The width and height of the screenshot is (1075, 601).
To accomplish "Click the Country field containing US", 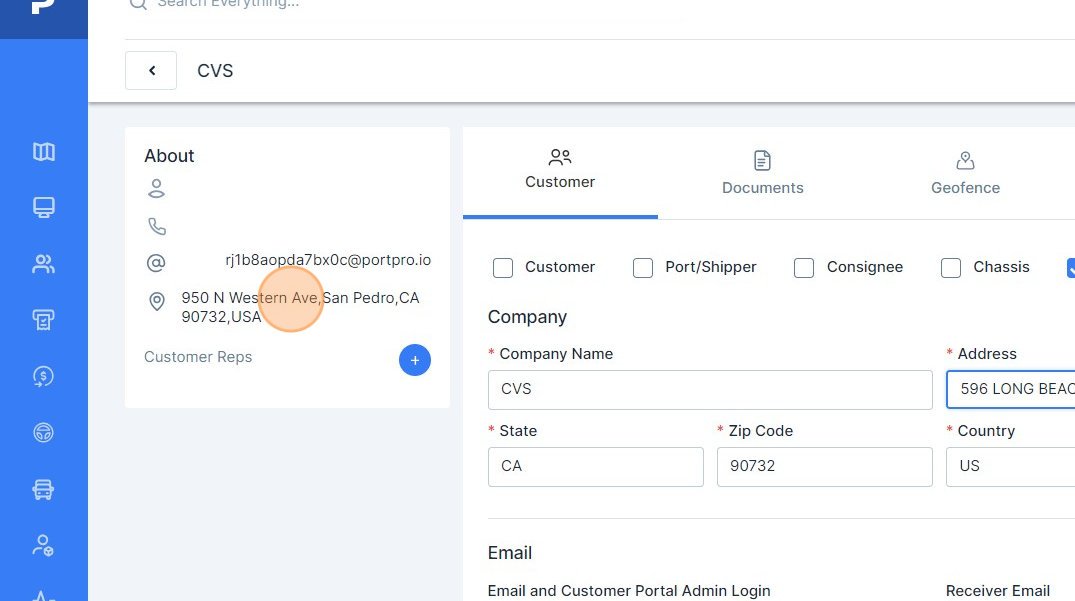I will [1011, 467].
